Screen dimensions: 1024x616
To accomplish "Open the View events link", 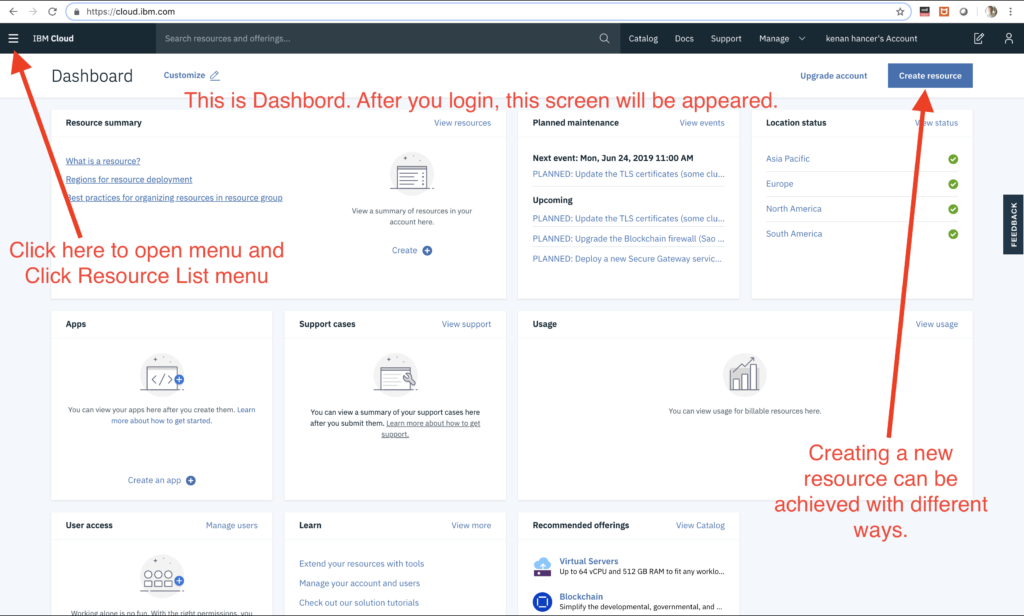I will 702,123.
